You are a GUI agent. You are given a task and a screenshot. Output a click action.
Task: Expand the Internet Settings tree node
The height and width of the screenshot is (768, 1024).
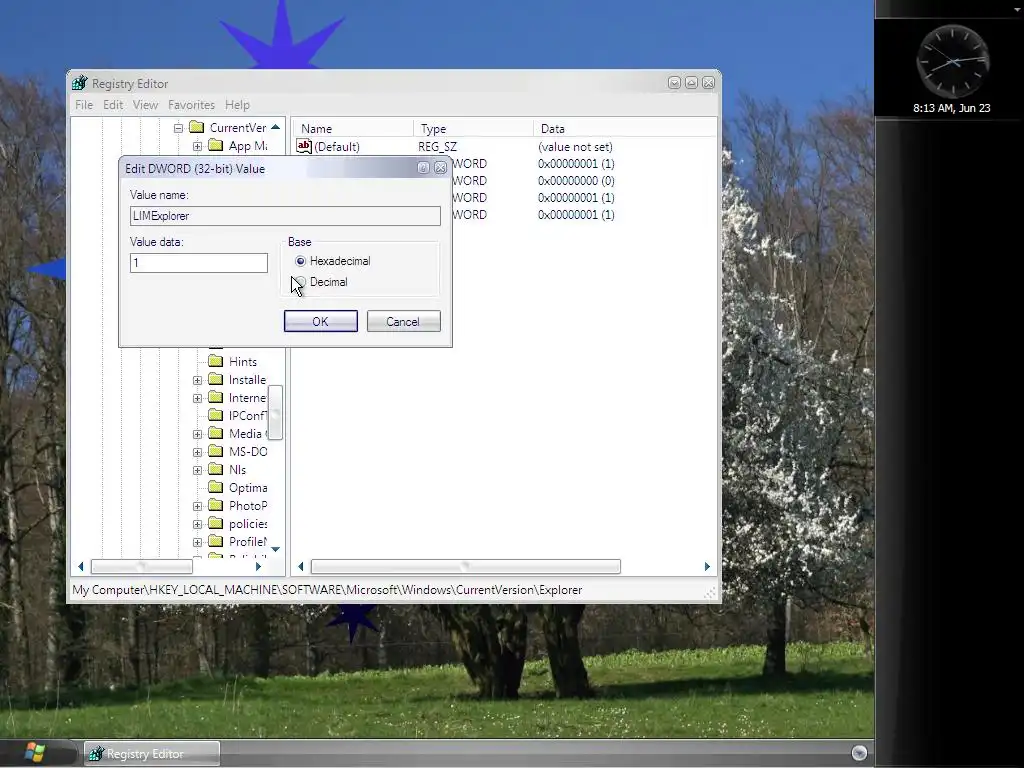197,398
